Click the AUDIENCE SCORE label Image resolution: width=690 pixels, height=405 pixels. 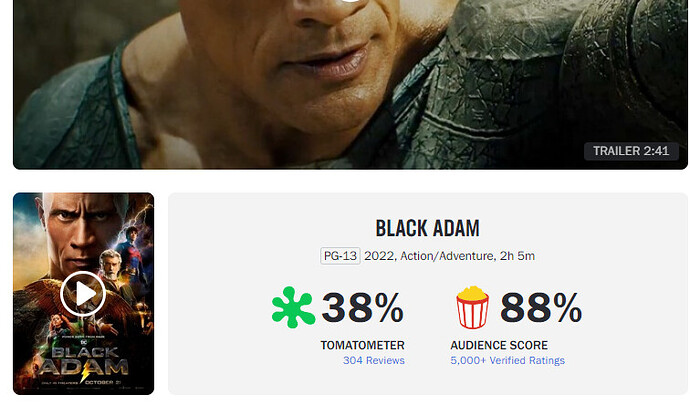(499, 345)
